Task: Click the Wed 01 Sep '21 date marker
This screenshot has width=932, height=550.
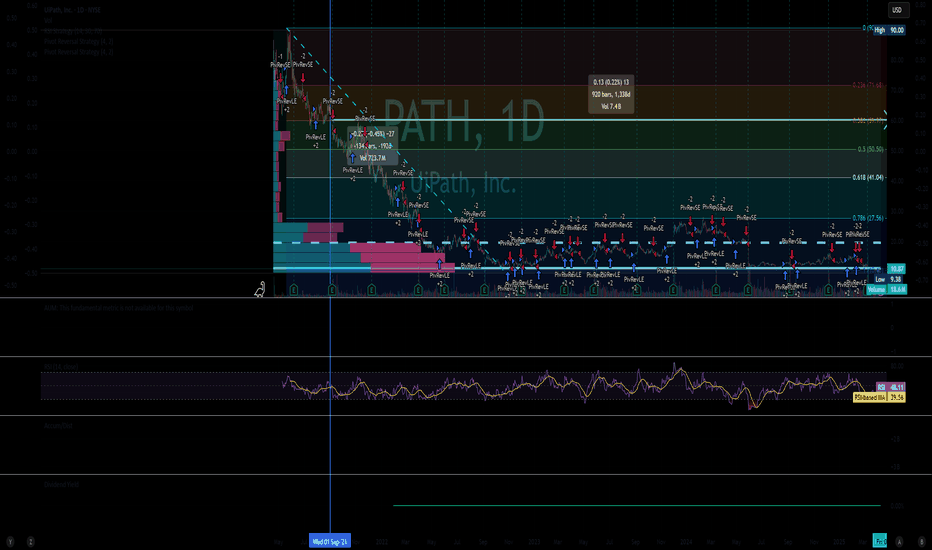Action: tap(330, 541)
